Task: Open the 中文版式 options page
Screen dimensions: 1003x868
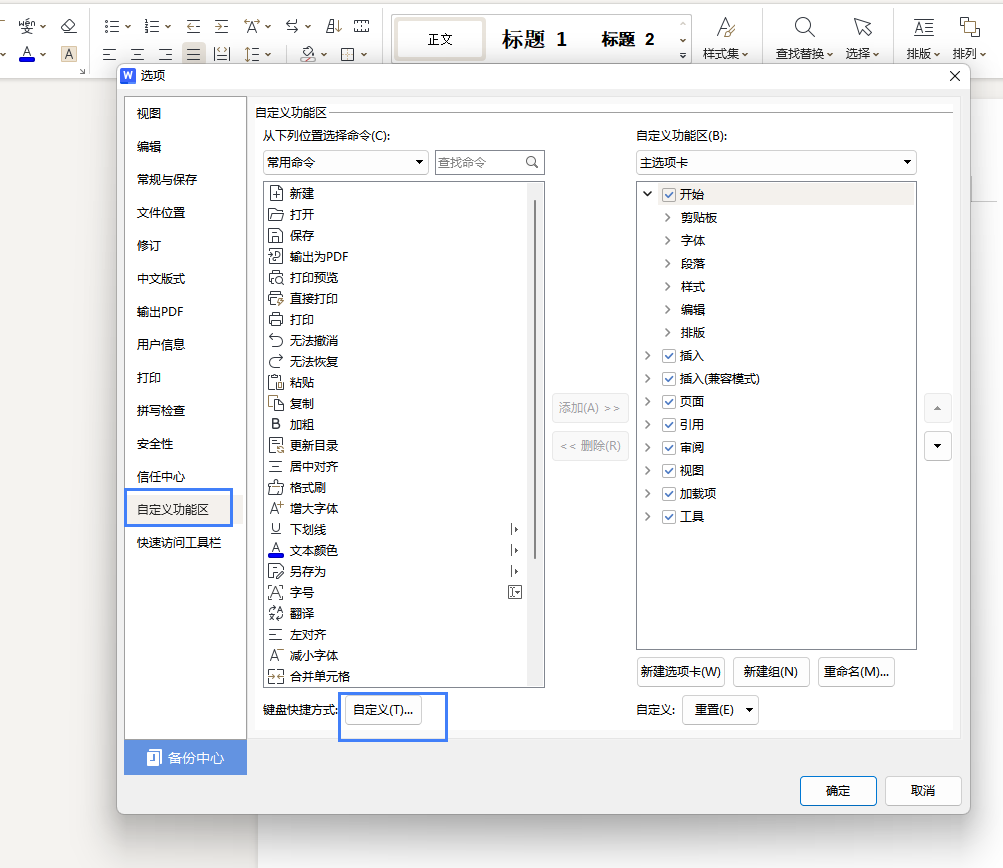Action: [x=161, y=279]
